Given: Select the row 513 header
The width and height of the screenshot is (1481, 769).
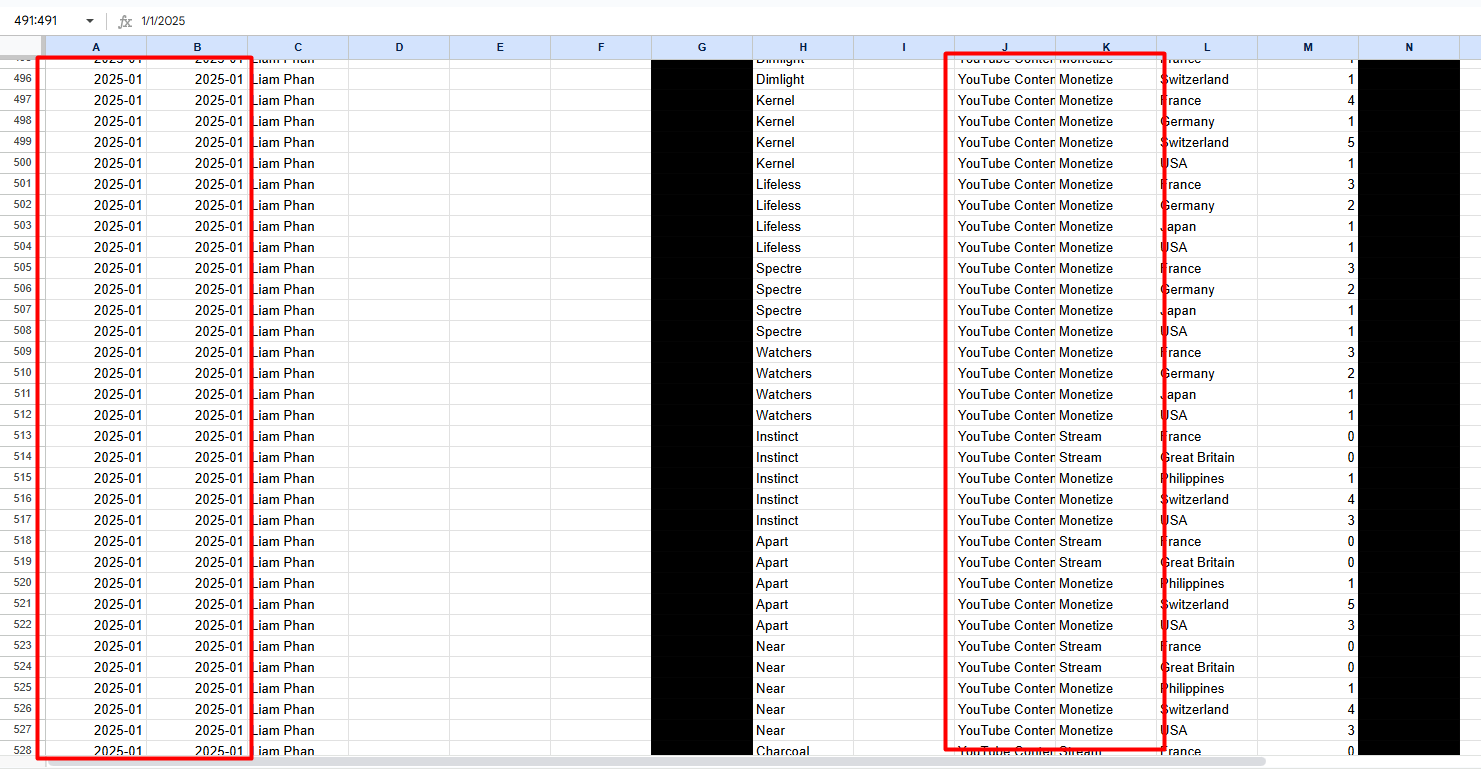Looking at the screenshot, I should [x=21, y=436].
